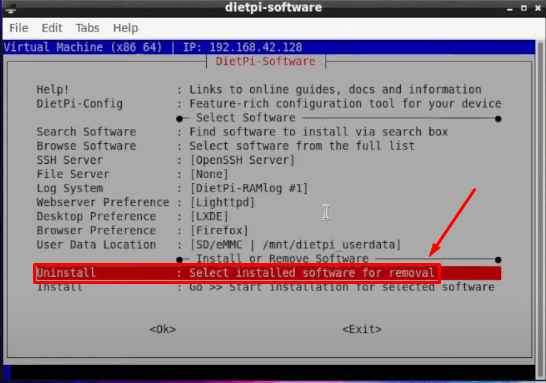Close the dietpi-software window
The width and height of the screenshot is (546, 383).
tap(538, 8)
